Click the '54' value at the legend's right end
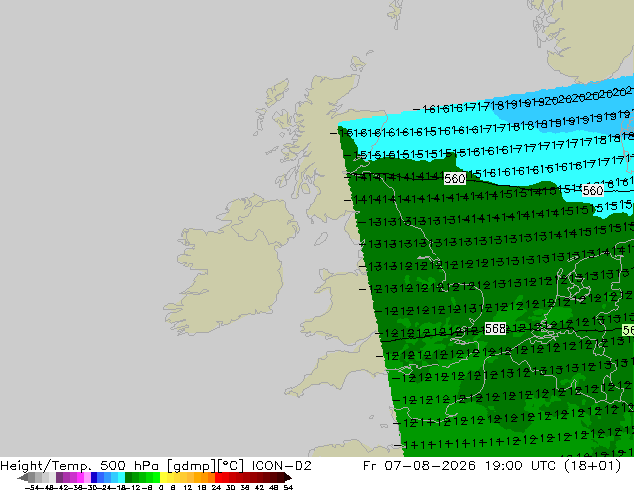Screen dimensions: 634x490 pyautogui.click(x=288, y=487)
